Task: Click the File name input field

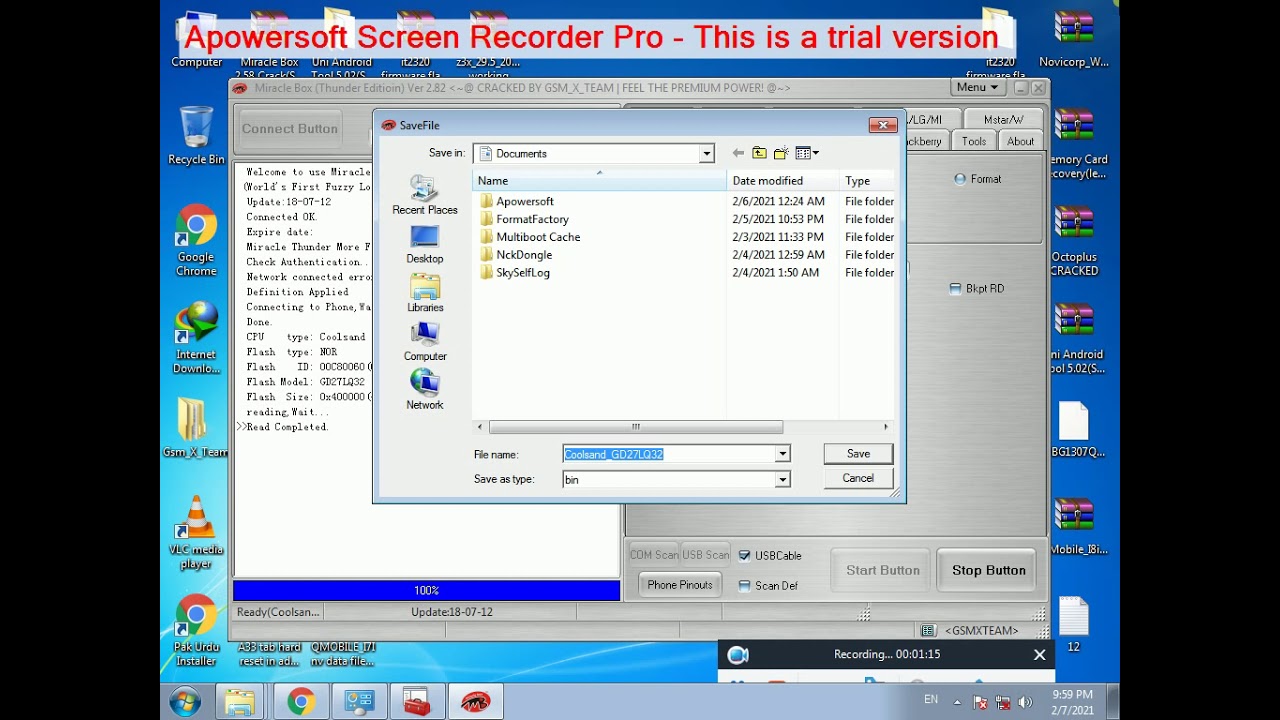Action: click(669, 454)
